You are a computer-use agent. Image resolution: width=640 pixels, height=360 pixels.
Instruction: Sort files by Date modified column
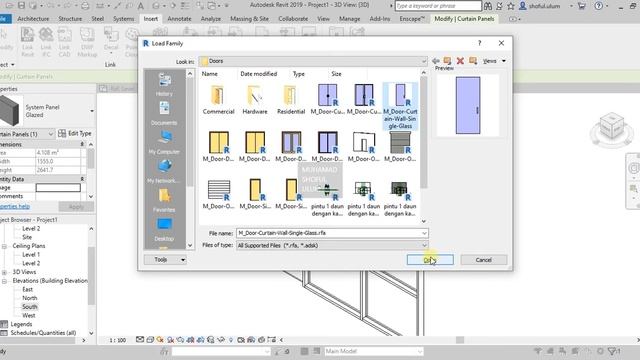pyautogui.click(x=259, y=74)
